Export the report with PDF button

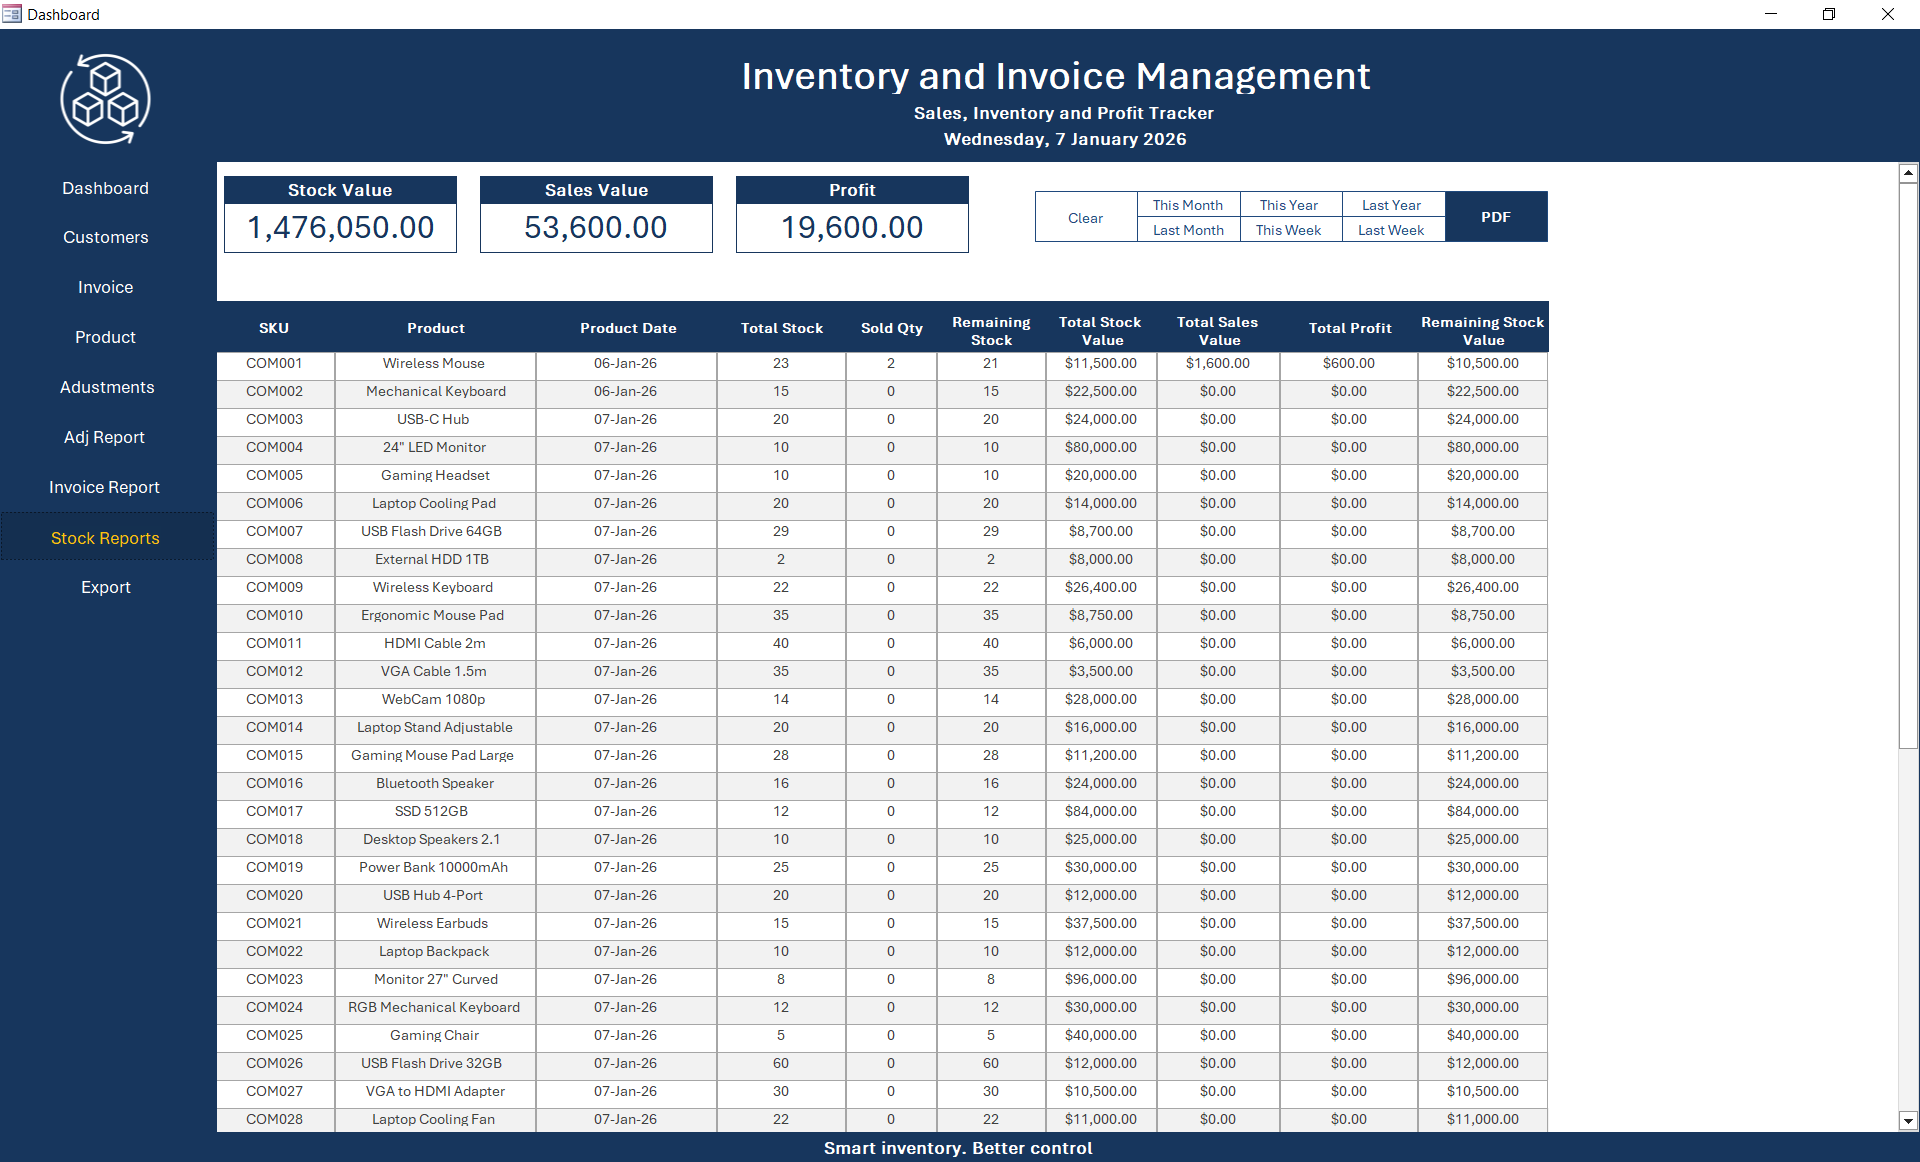point(1496,217)
